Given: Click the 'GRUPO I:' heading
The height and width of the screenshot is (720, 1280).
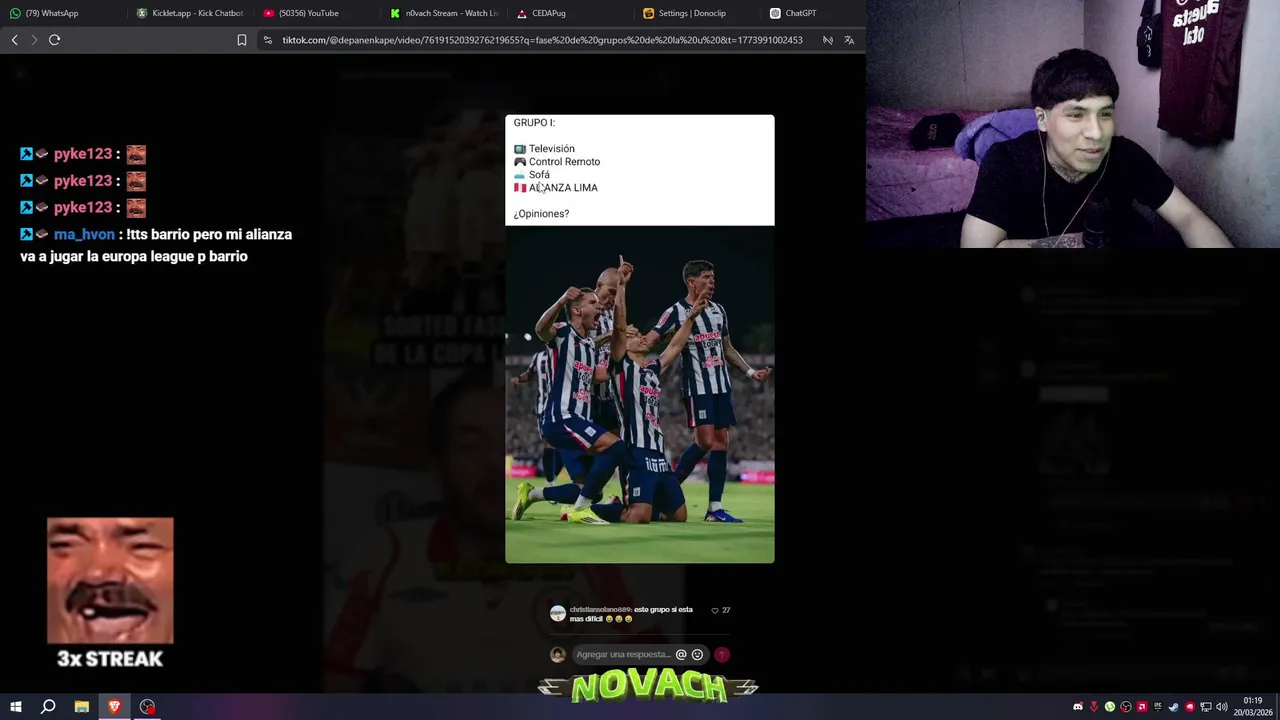Looking at the screenshot, I should coord(534,123).
